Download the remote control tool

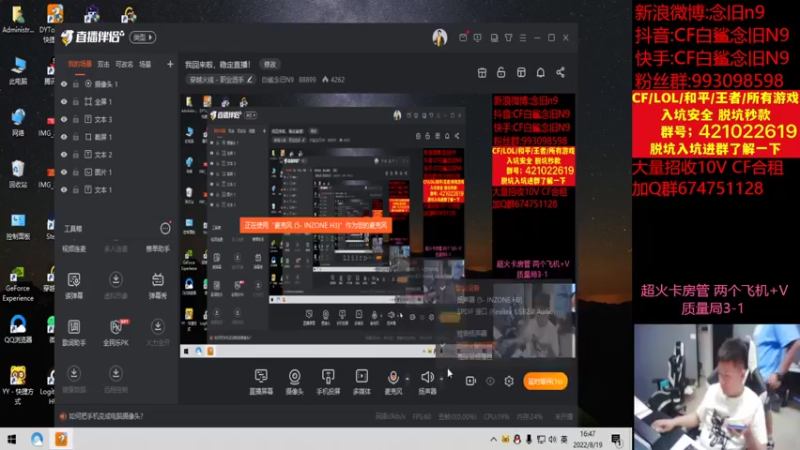tap(116, 379)
